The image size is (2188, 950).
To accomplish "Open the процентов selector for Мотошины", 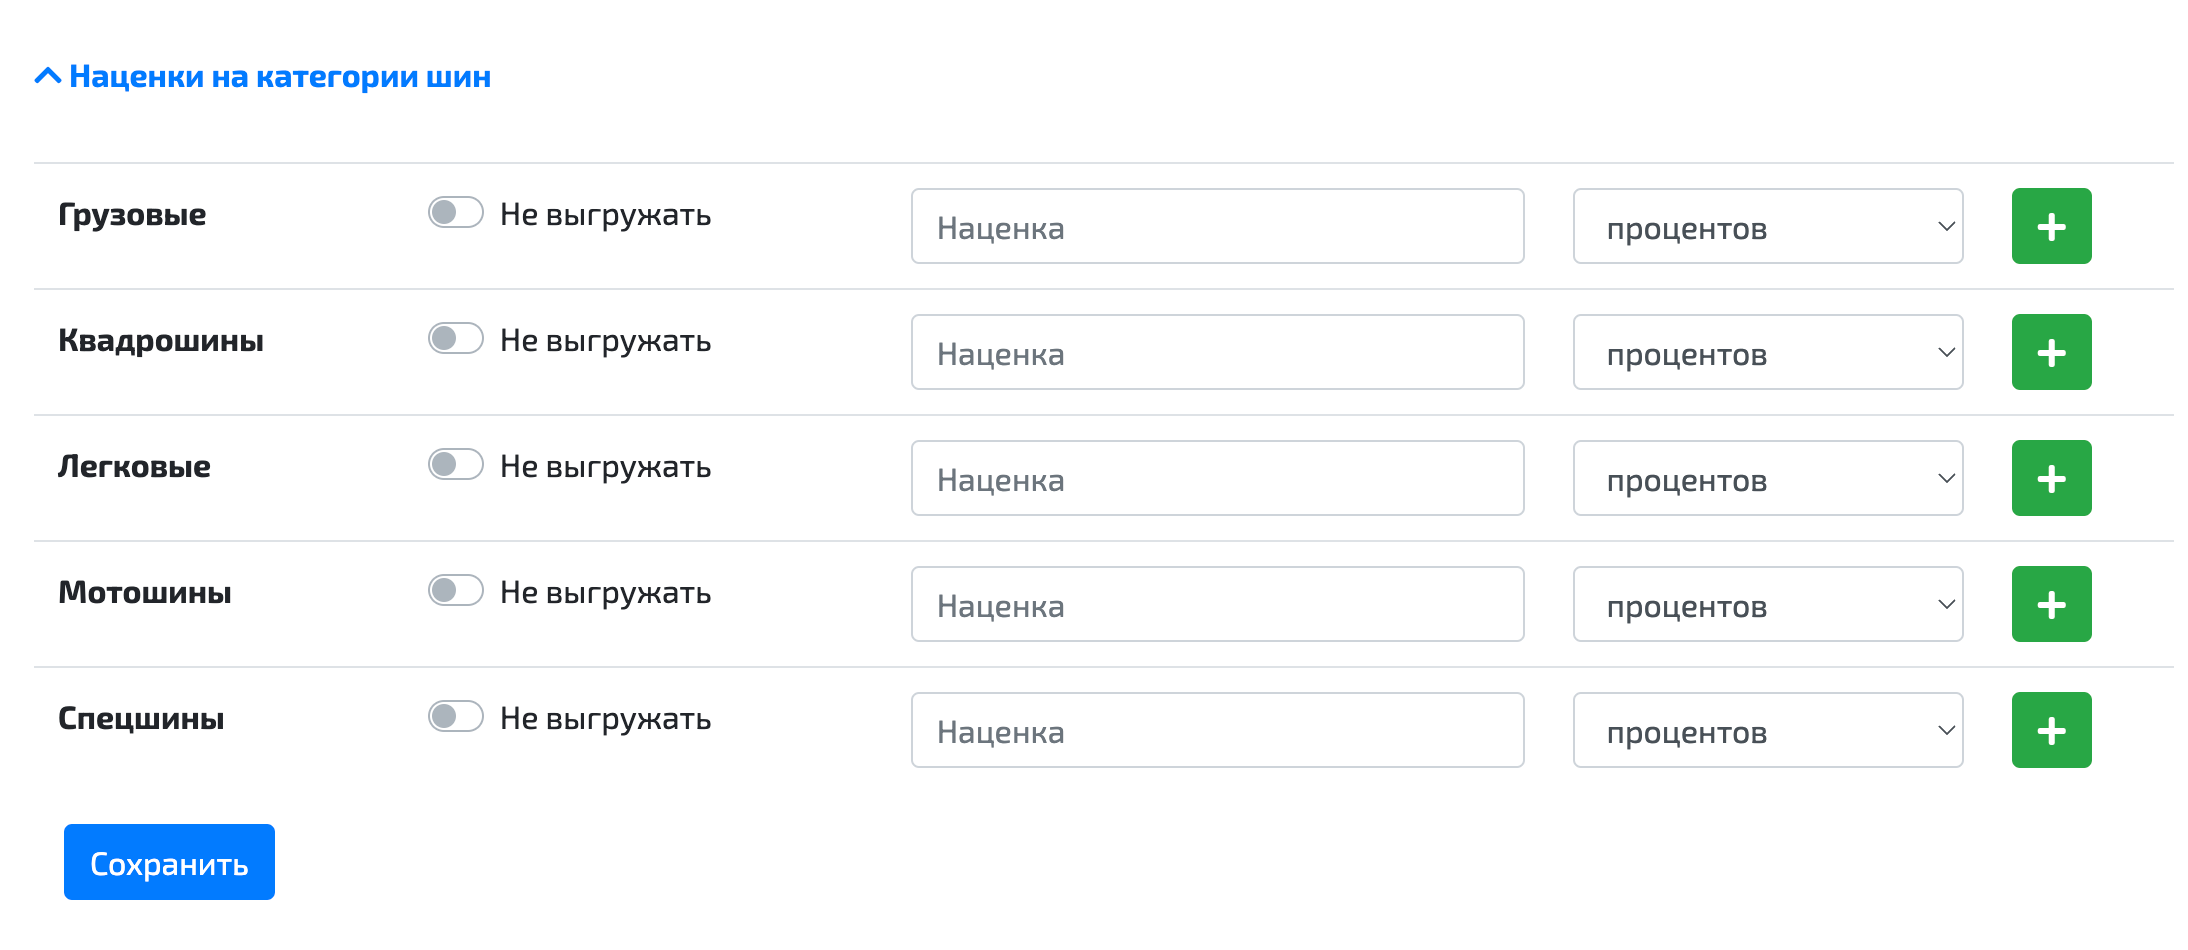I will tap(1767, 604).
